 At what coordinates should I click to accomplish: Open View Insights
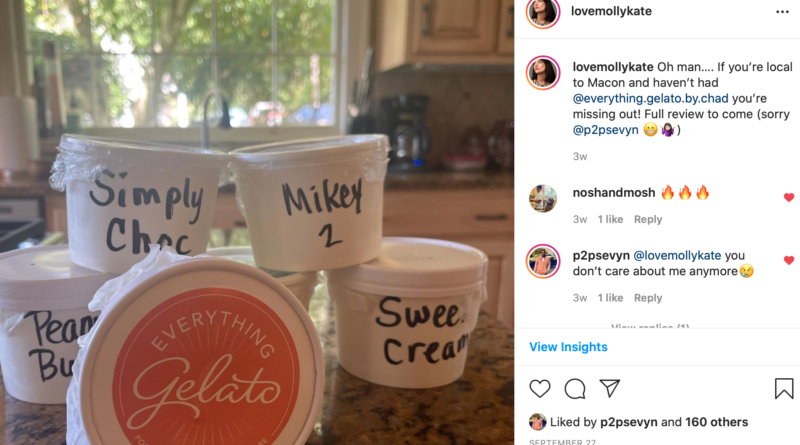coord(568,347)
